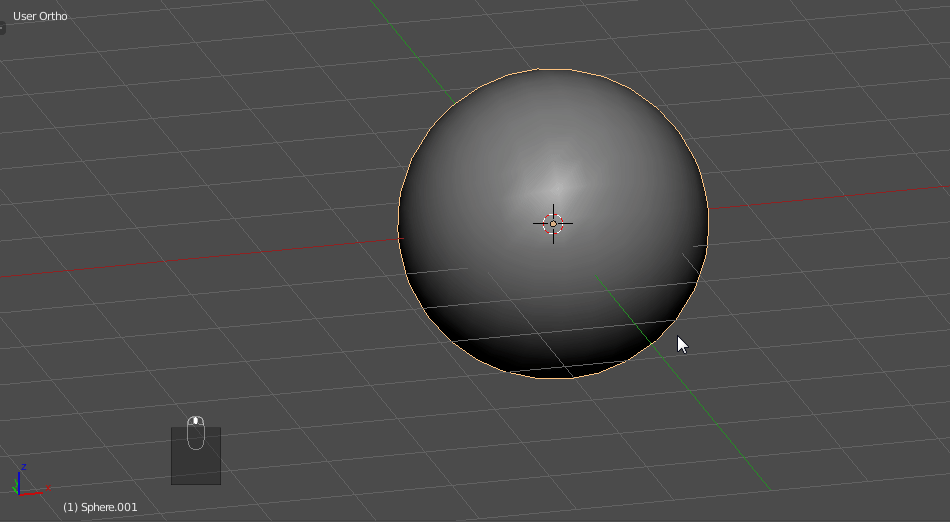Click the orange outline at the sphere's left edge

click(x=398, y=225)
